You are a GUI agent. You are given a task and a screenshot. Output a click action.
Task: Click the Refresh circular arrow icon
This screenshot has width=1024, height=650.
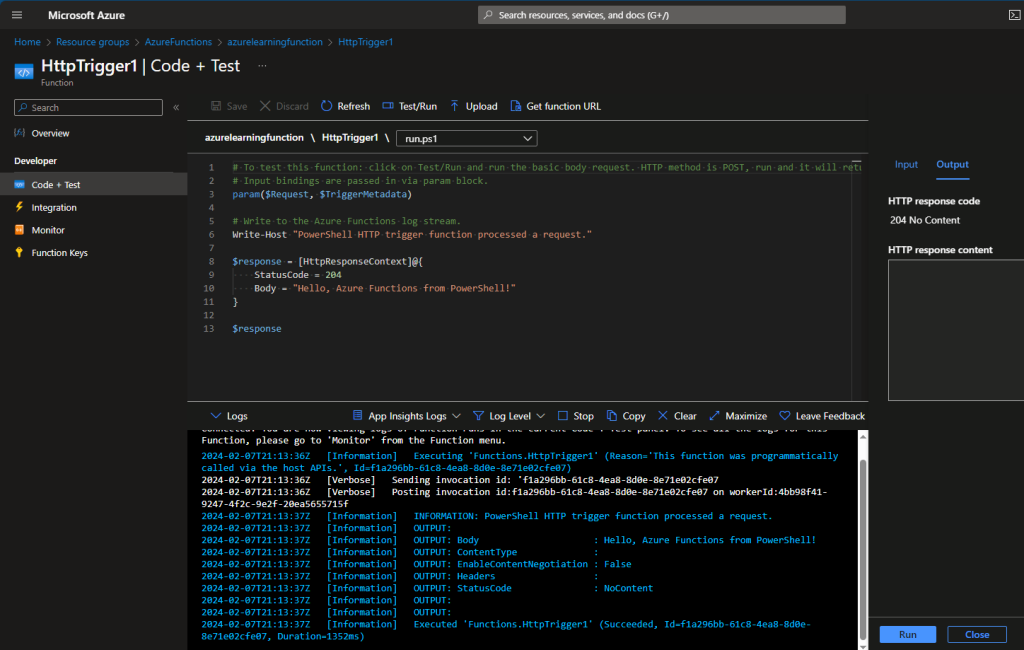[327, 106]
